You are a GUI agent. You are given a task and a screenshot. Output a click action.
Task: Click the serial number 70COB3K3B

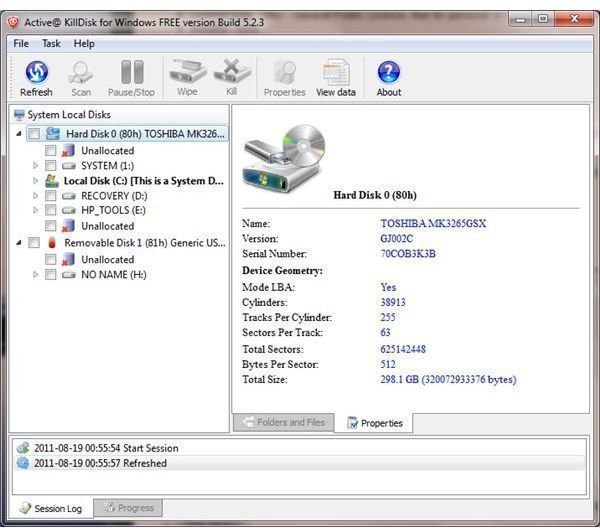tap(408, 253)
